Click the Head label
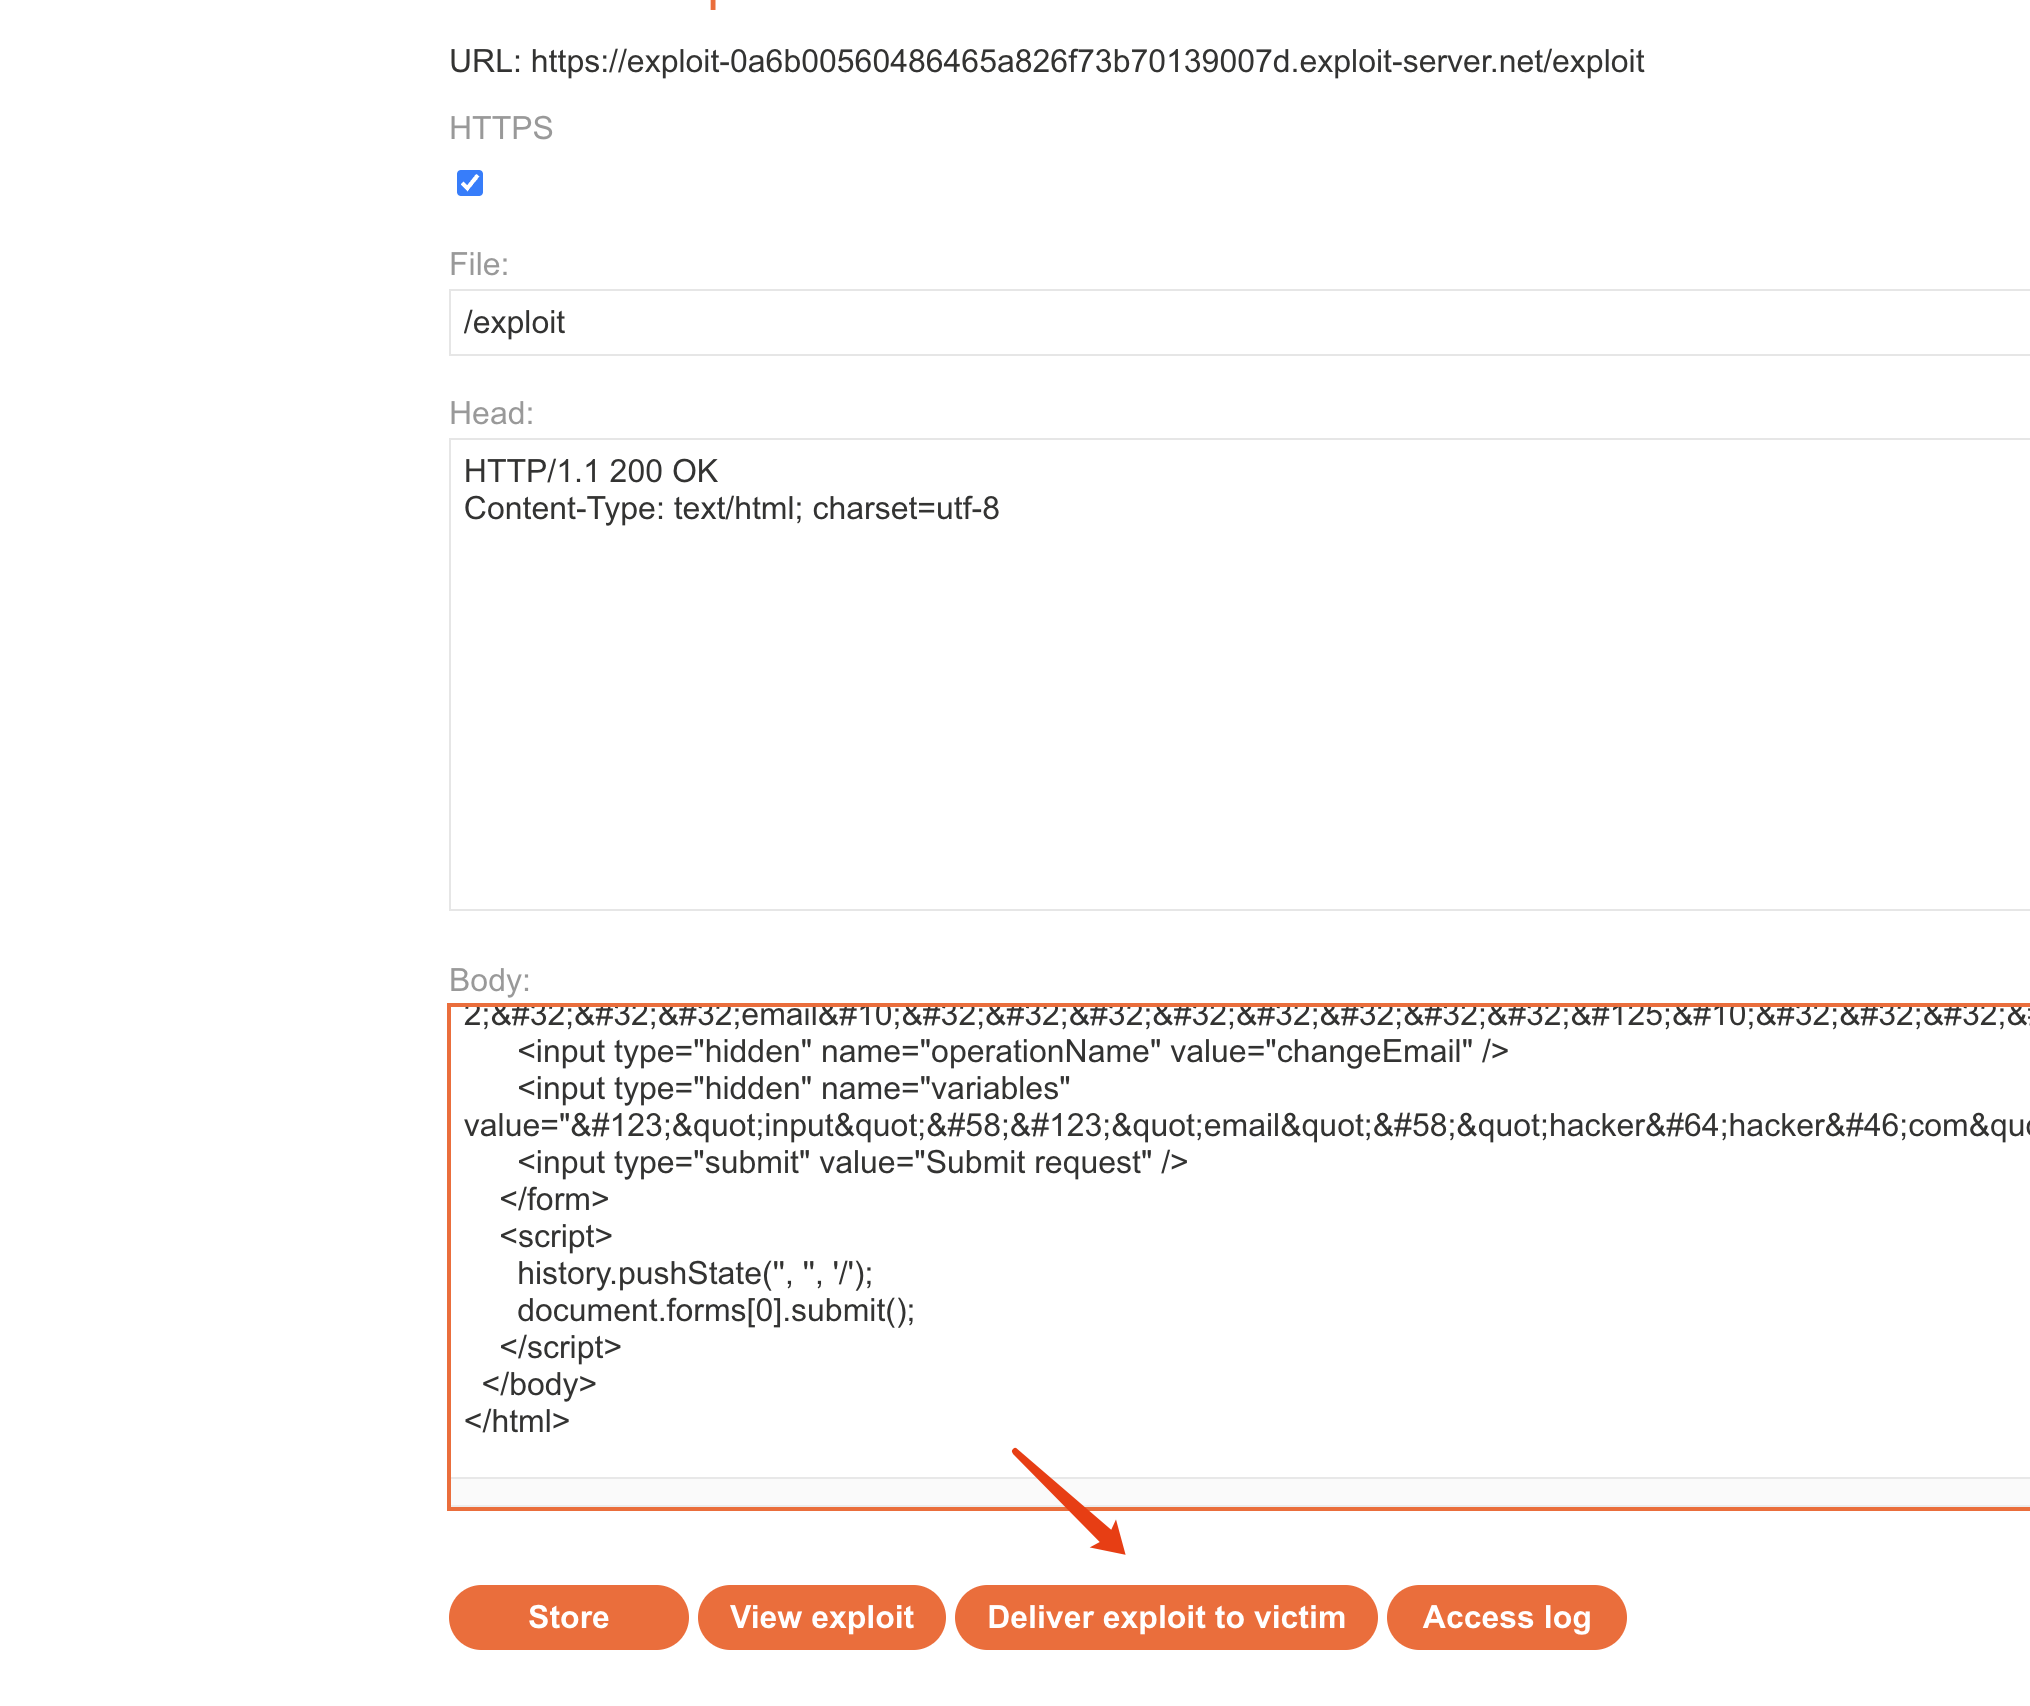This screenshot has height=1706, width=2030. coord(491,413)
